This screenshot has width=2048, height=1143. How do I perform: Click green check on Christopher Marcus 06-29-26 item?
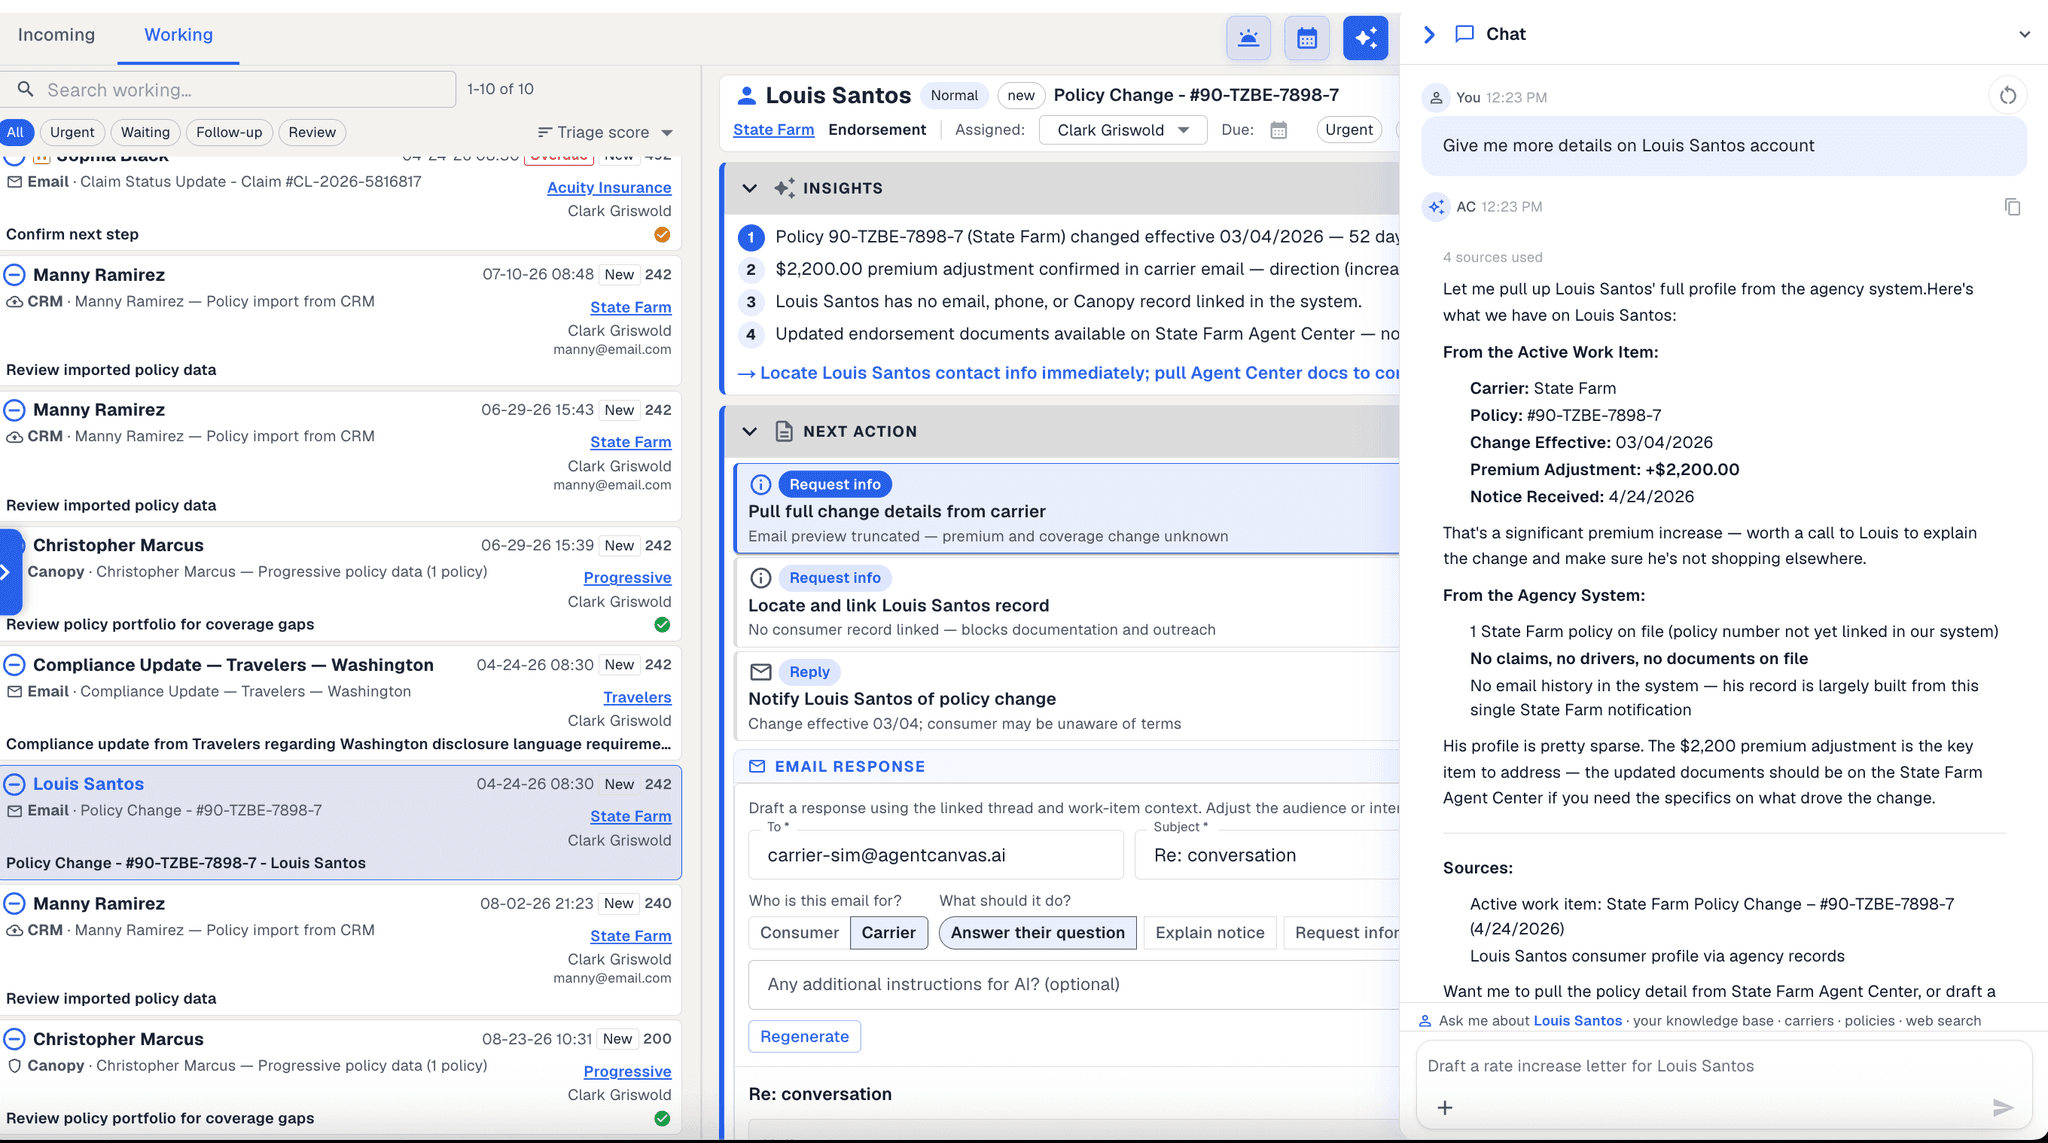tap(662, 625)
